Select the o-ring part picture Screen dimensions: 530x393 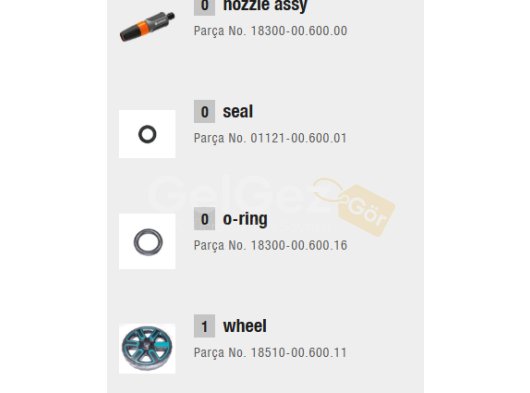coord(147,241)
